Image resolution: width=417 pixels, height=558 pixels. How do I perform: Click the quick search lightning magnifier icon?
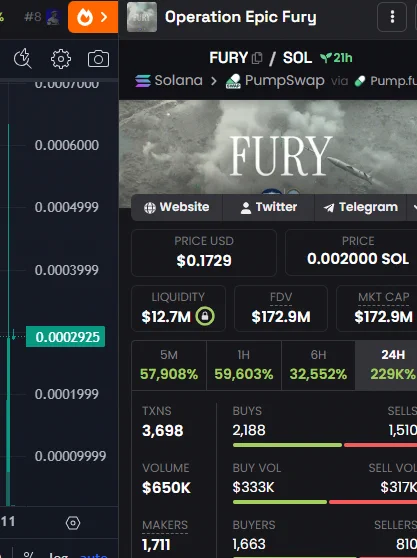click(x=23, y=58)
